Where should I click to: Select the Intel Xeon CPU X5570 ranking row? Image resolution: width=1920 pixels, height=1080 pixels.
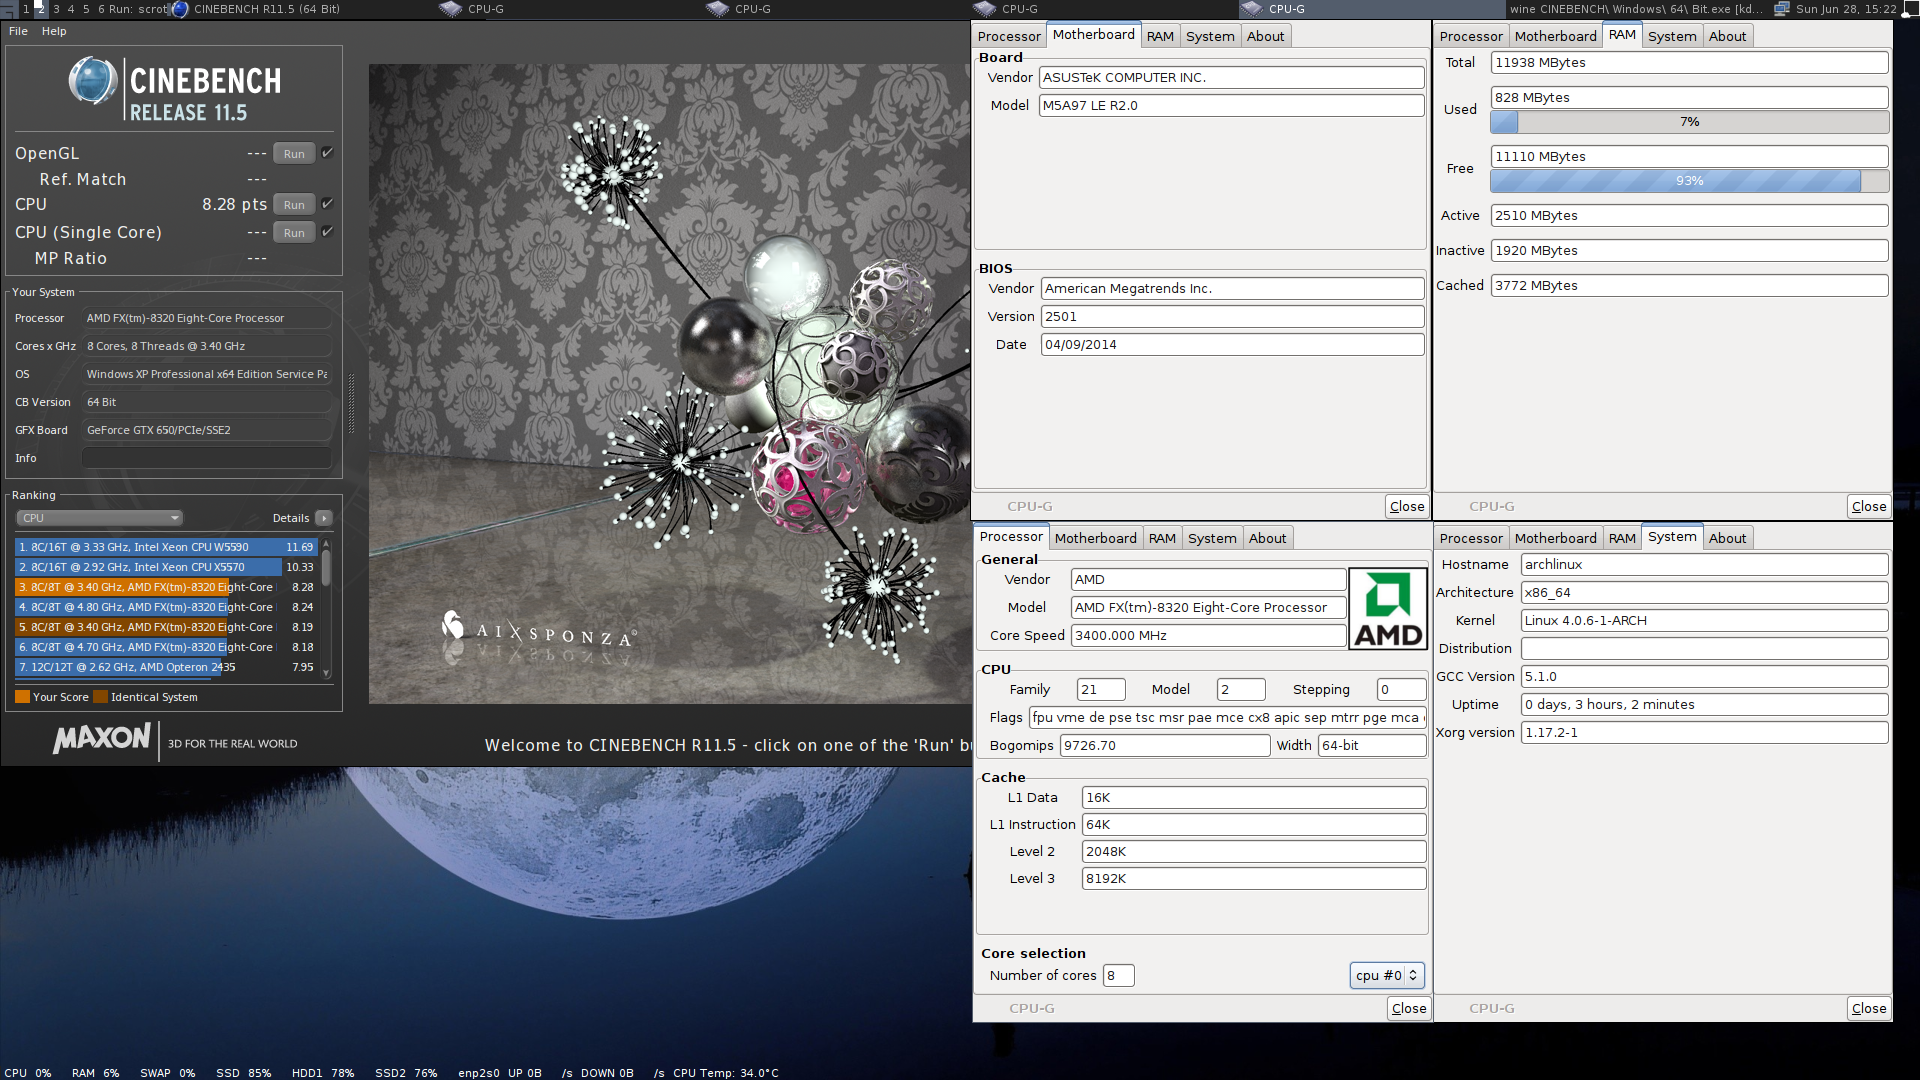click(x=166, y=567)
